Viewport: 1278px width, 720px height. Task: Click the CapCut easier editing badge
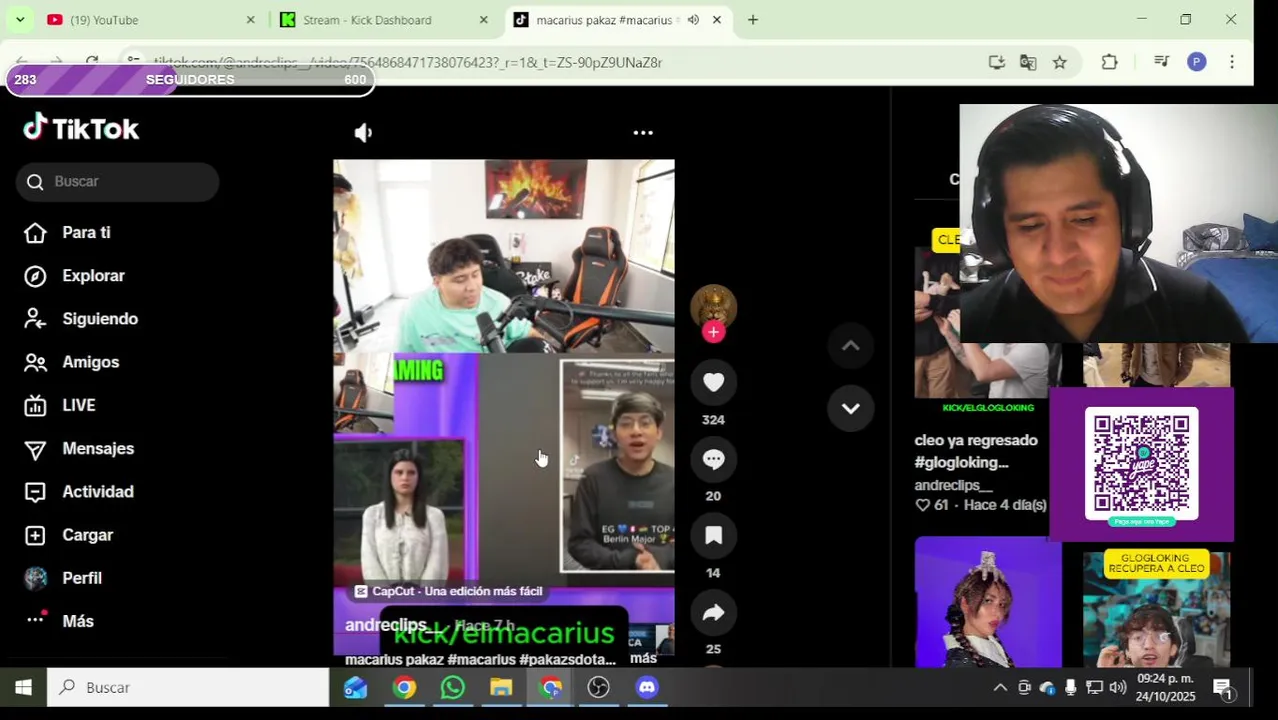(448, 591)
